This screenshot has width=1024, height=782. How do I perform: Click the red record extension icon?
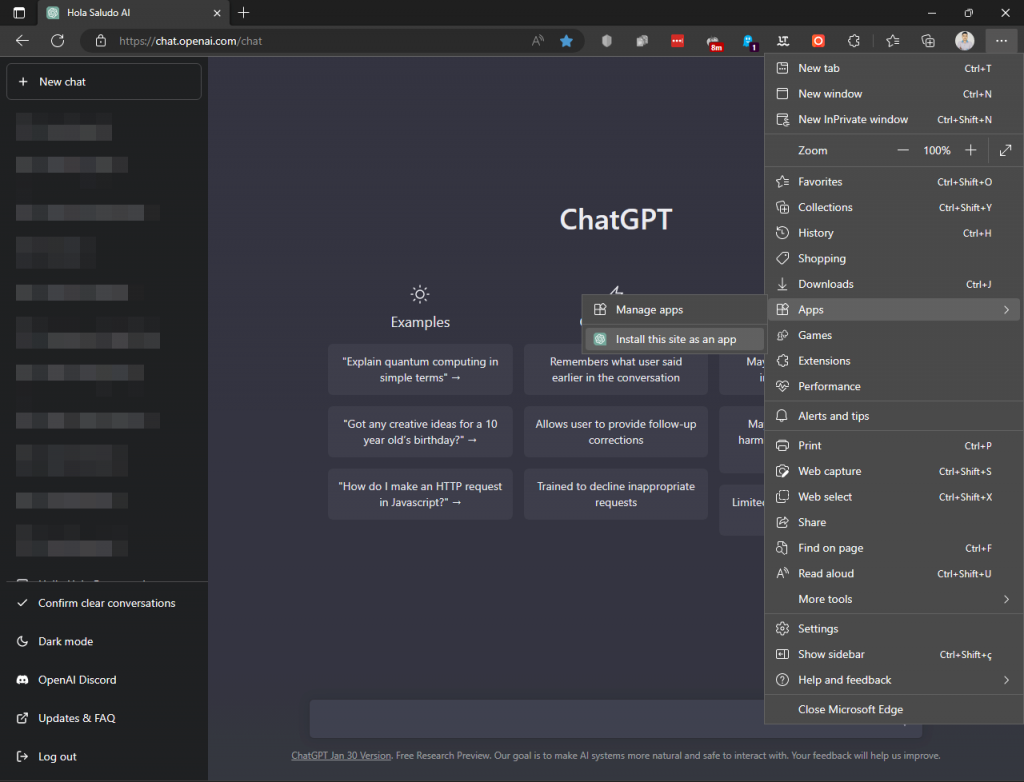pos(818,41)
